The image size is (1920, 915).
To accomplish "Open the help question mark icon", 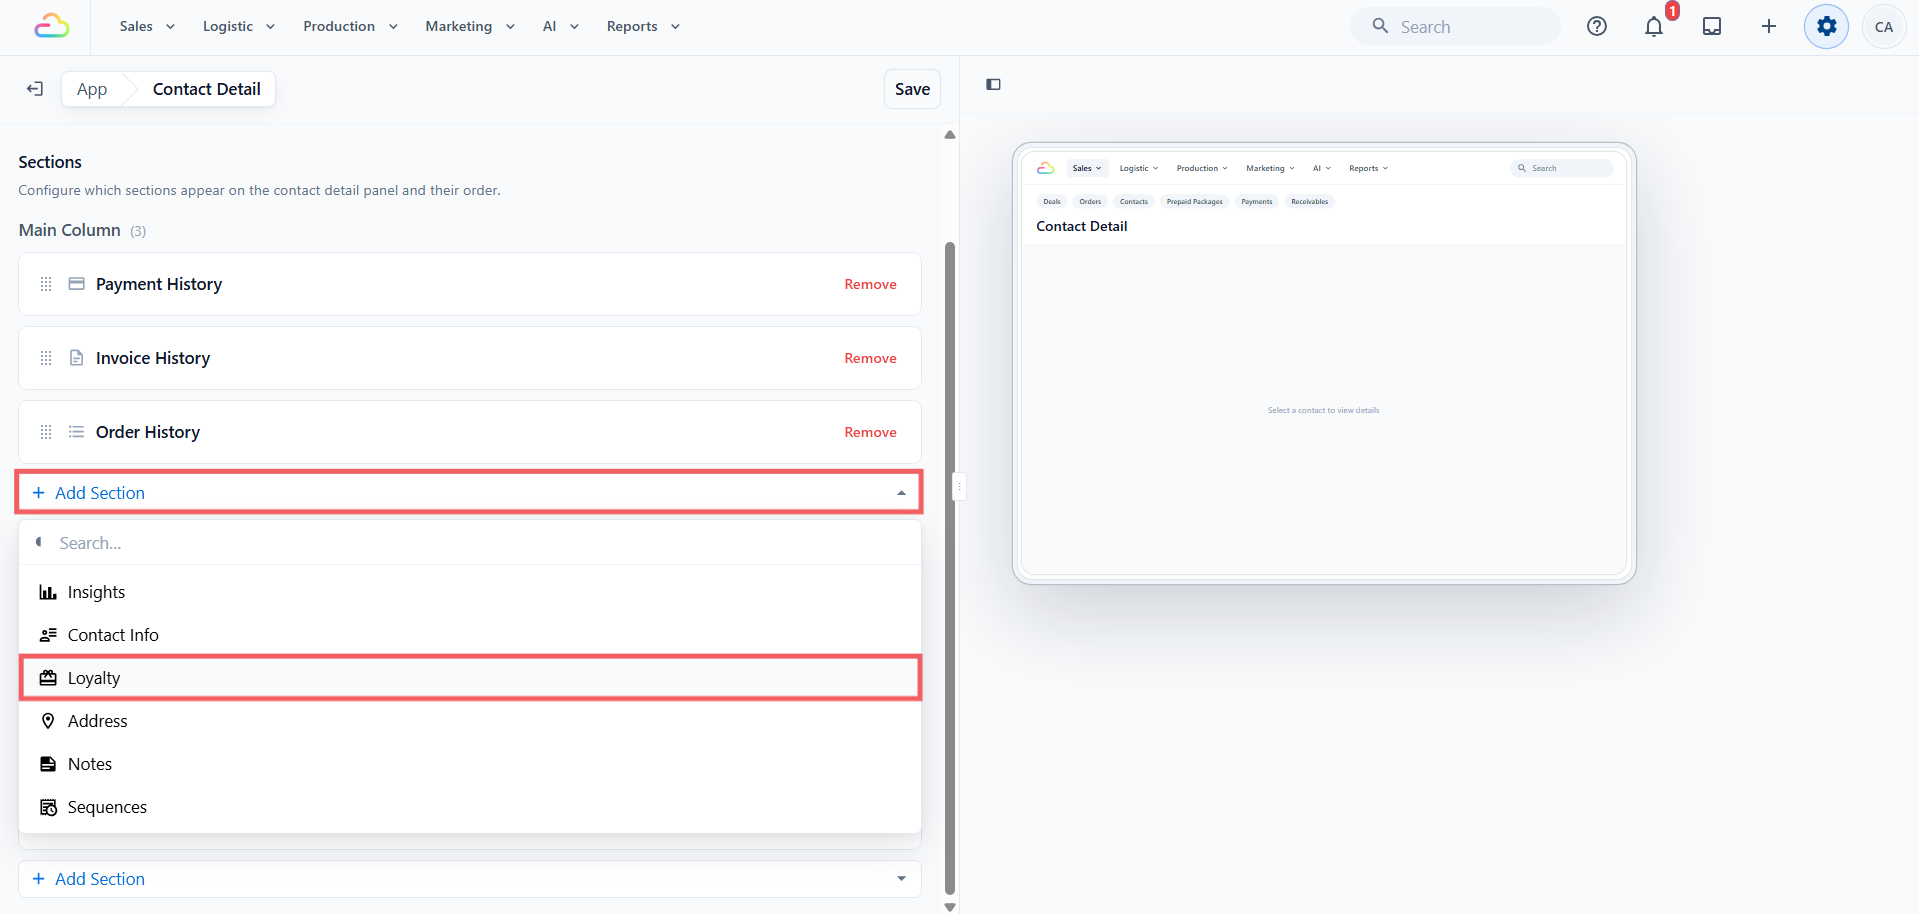I will pos(1597,27).
